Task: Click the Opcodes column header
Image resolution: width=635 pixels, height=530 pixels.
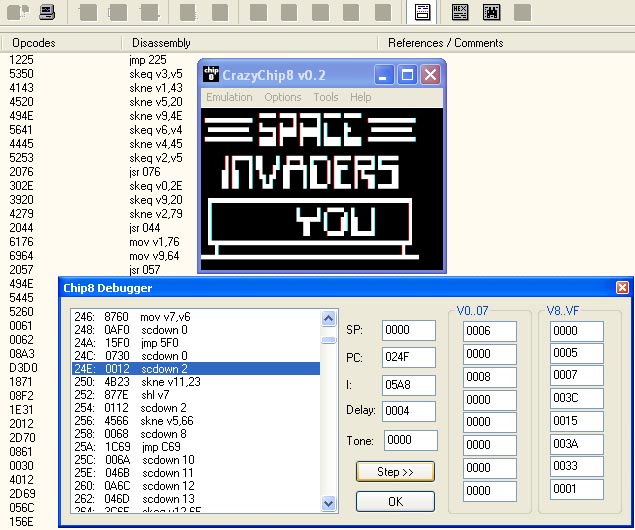Action: [34, 43]
